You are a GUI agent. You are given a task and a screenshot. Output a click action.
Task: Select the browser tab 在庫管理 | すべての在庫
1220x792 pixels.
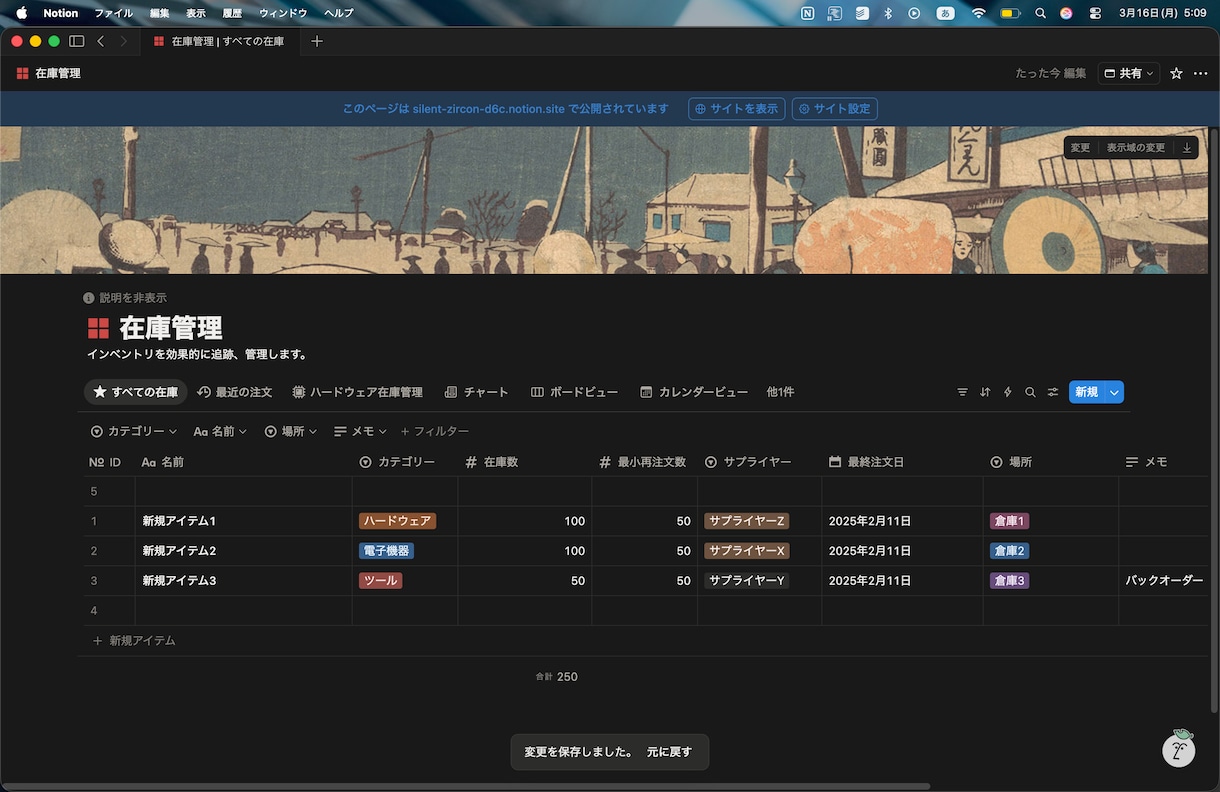point(220,41)
